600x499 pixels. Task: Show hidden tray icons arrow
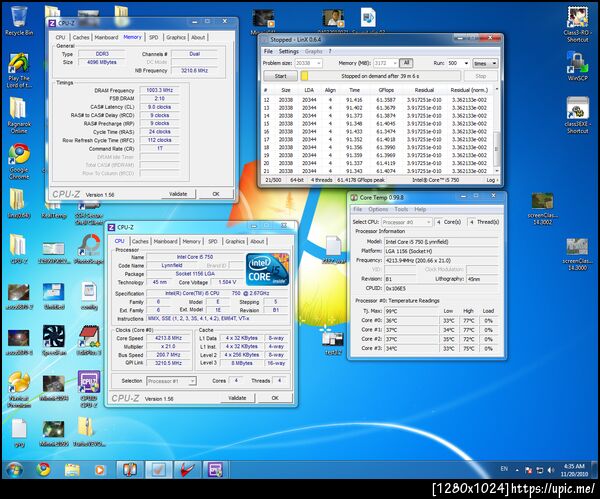(x=517, y=470)
